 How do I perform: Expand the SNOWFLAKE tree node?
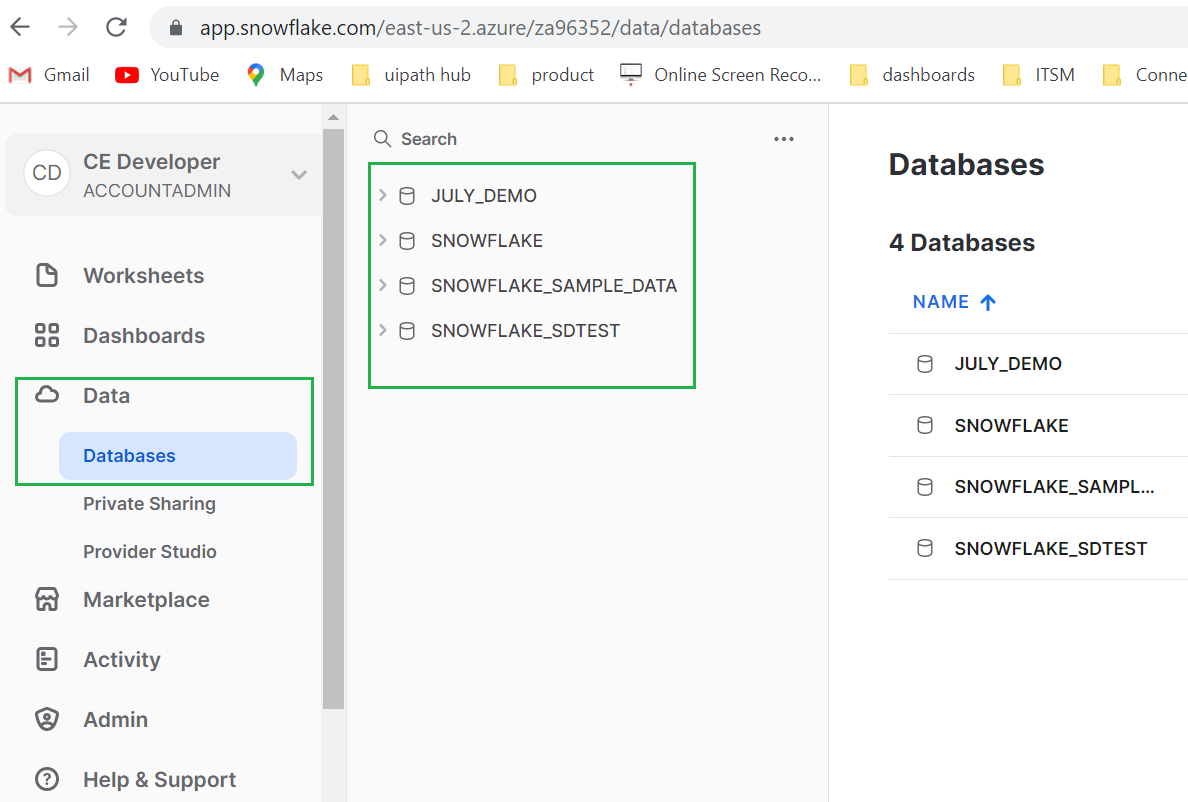point(383,240)
